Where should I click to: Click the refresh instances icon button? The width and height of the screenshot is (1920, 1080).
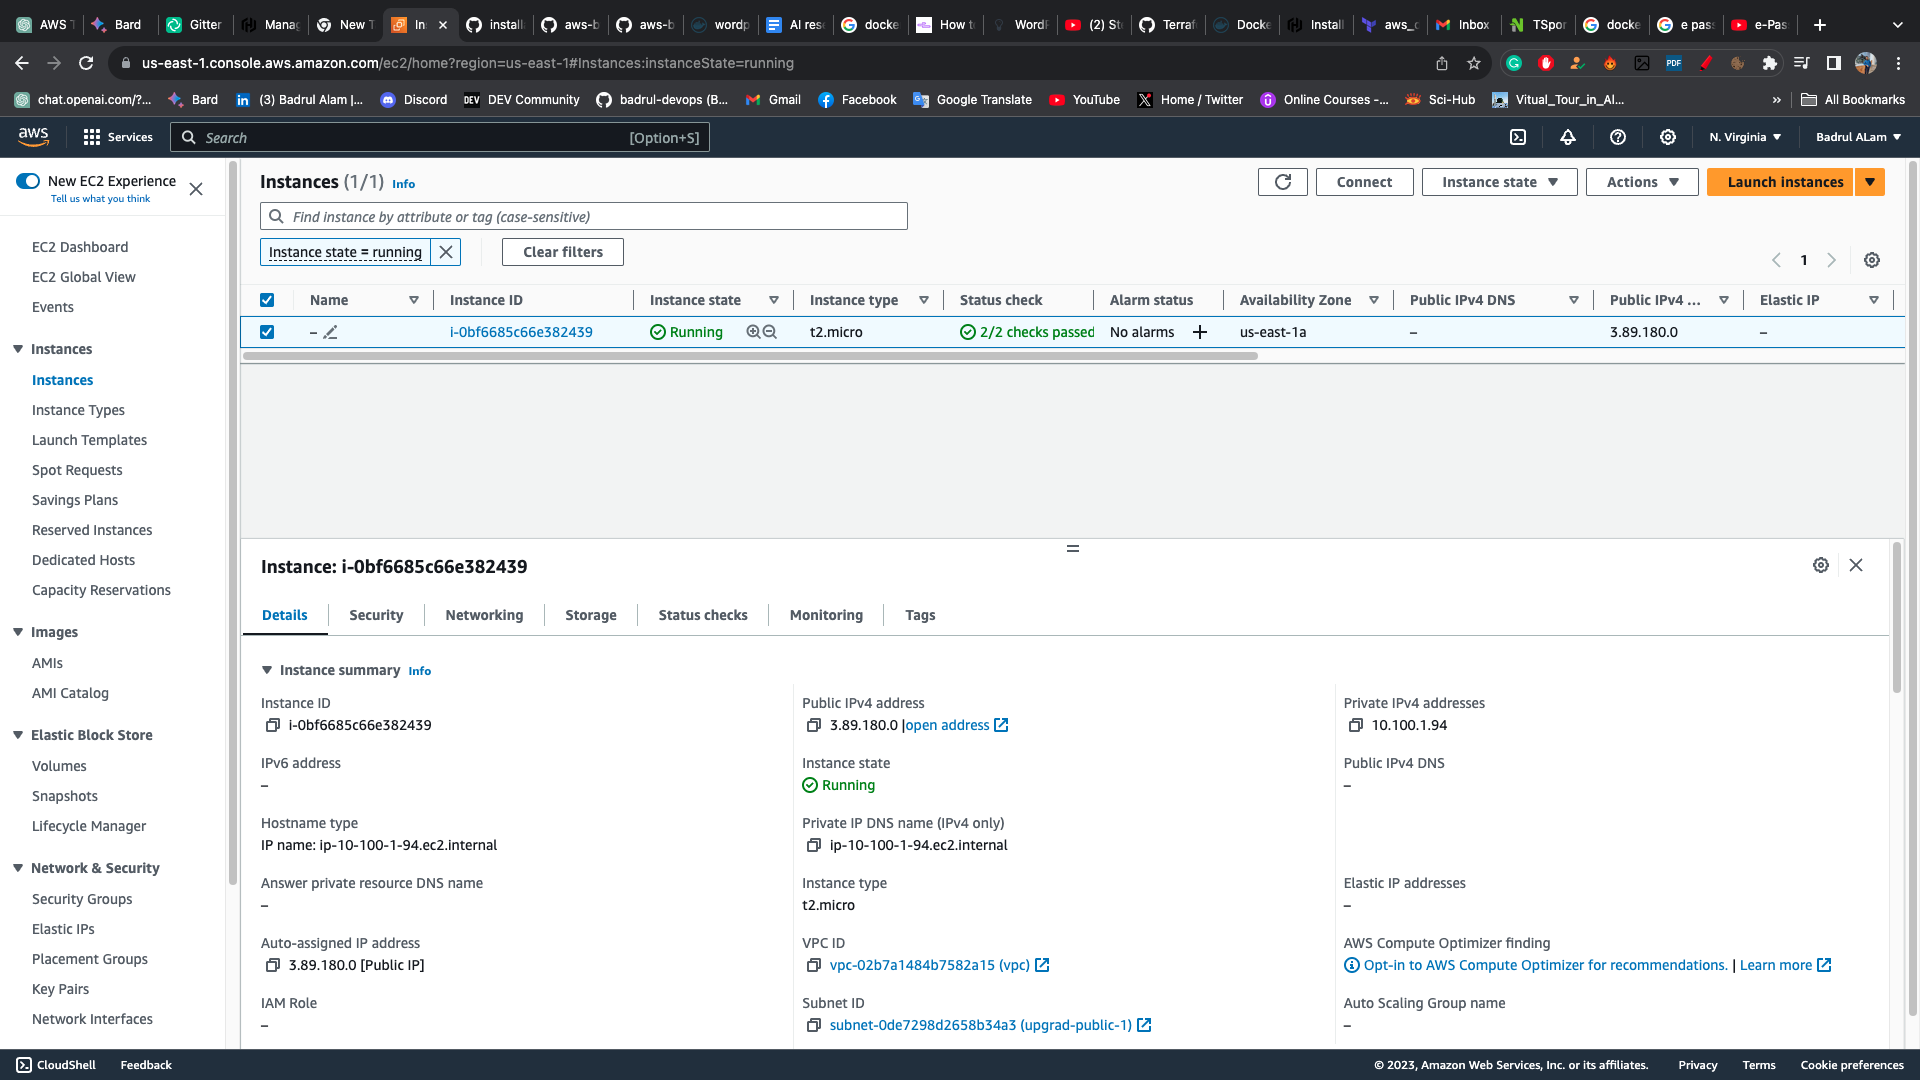click(x=1283, y=182)
